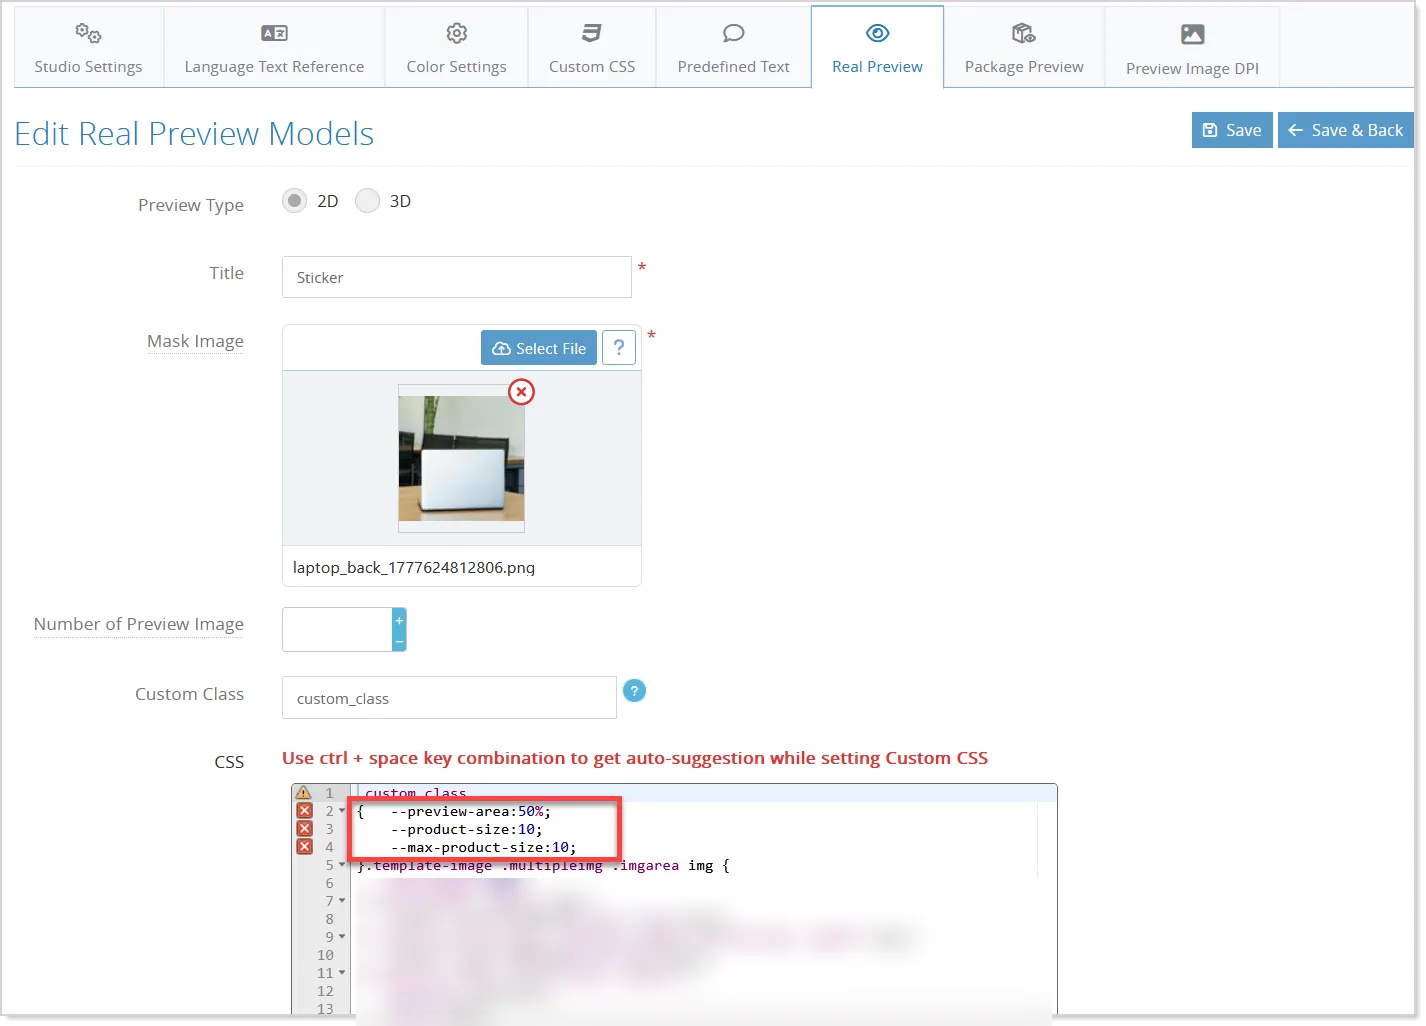This screenshot has width=1426, height=1026.
Task: Click the "Number of Preview Image" label
Action: (139, 624)
